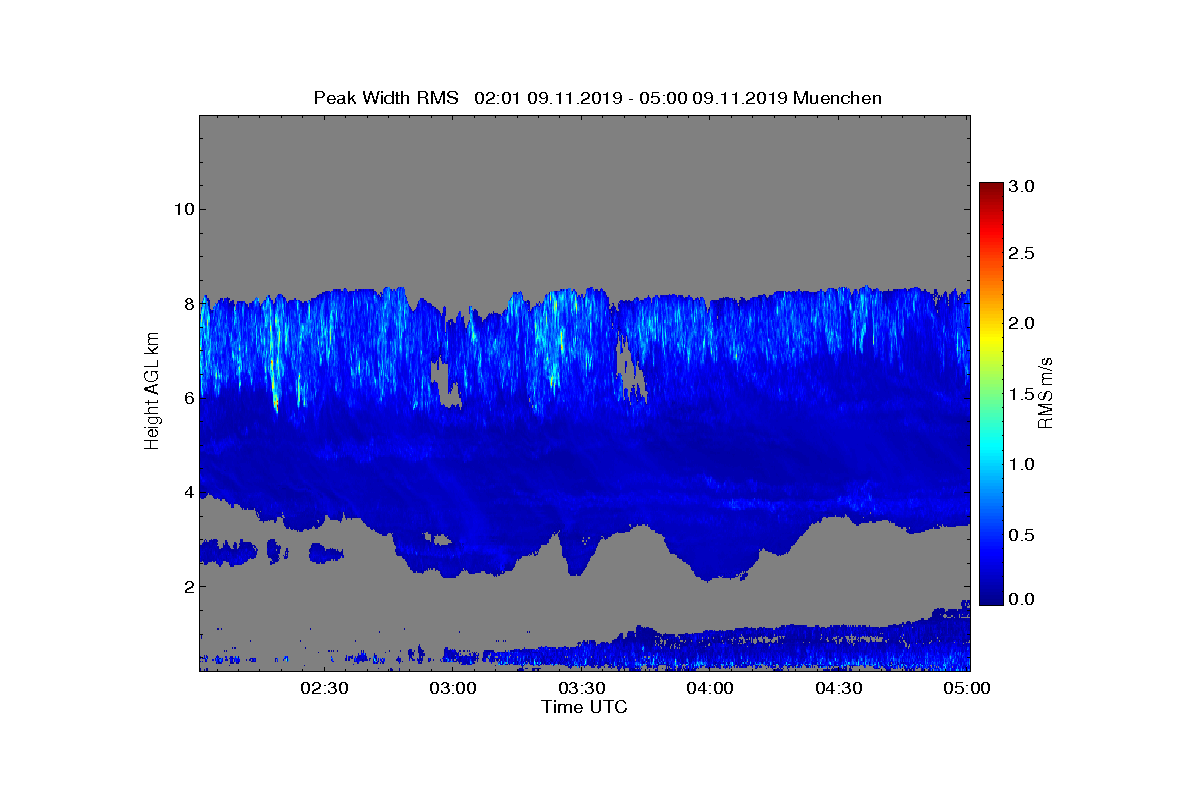Click the 'Time UTC' axis title
1200x800 pixels.
click(x=585, y=707)
